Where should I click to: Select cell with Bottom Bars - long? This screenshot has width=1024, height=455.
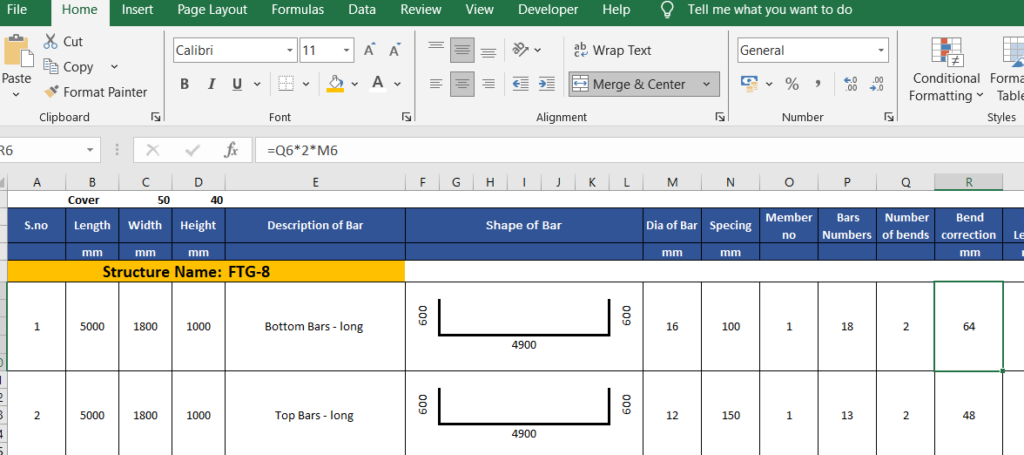click(x=315, y=326)
